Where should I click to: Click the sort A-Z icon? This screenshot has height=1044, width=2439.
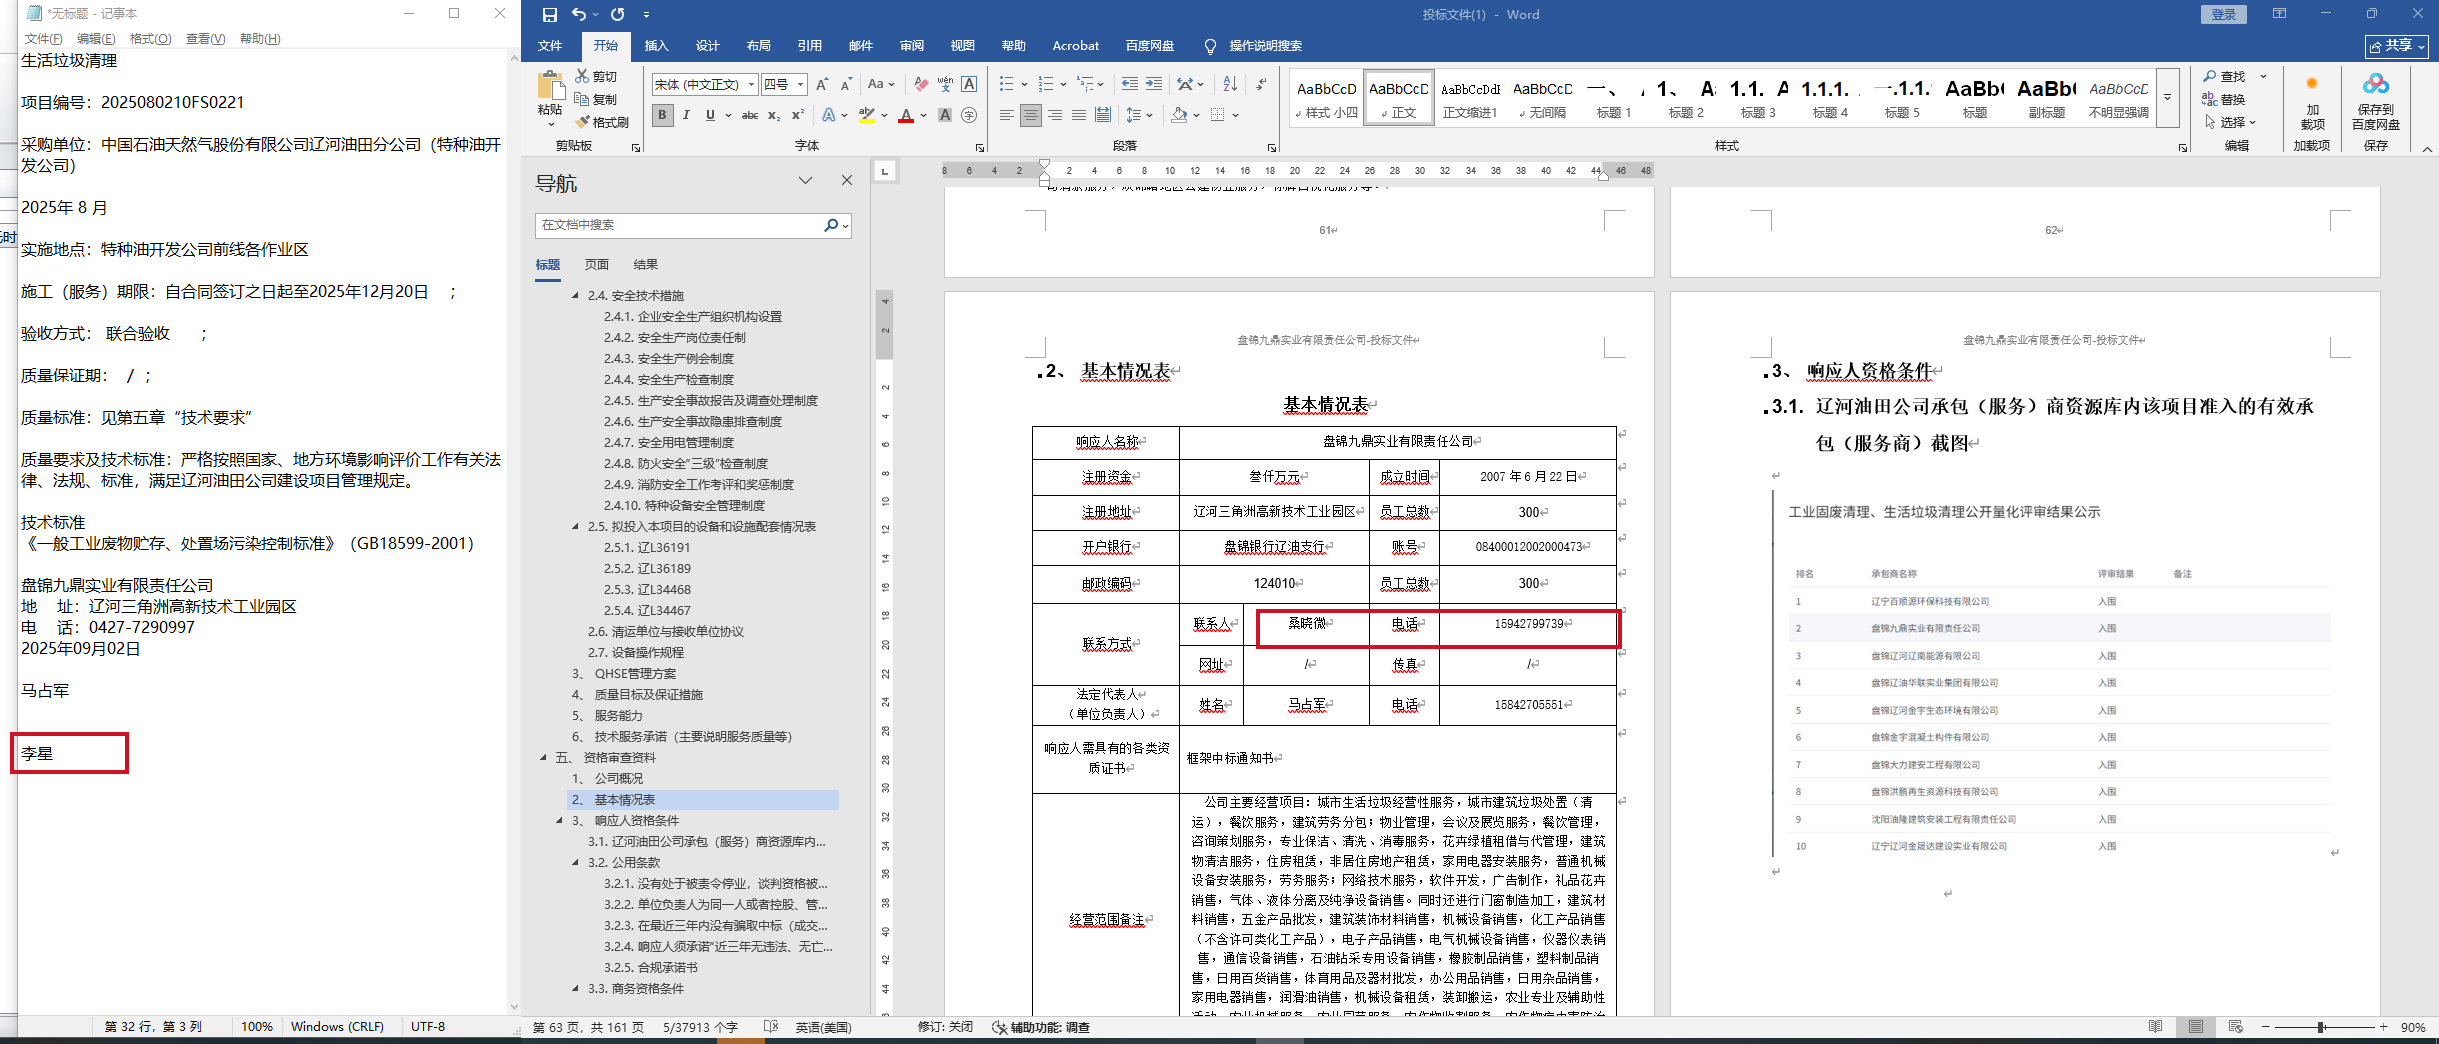pos(1230,84)
